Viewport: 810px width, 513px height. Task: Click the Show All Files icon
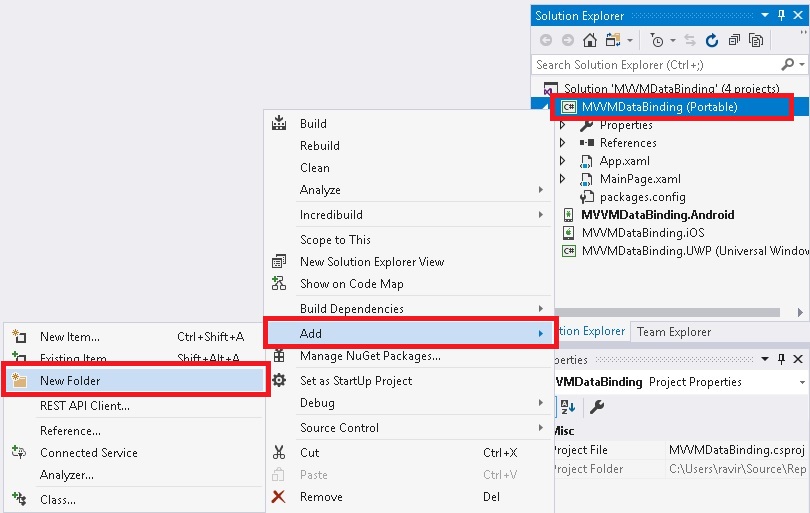756,41
